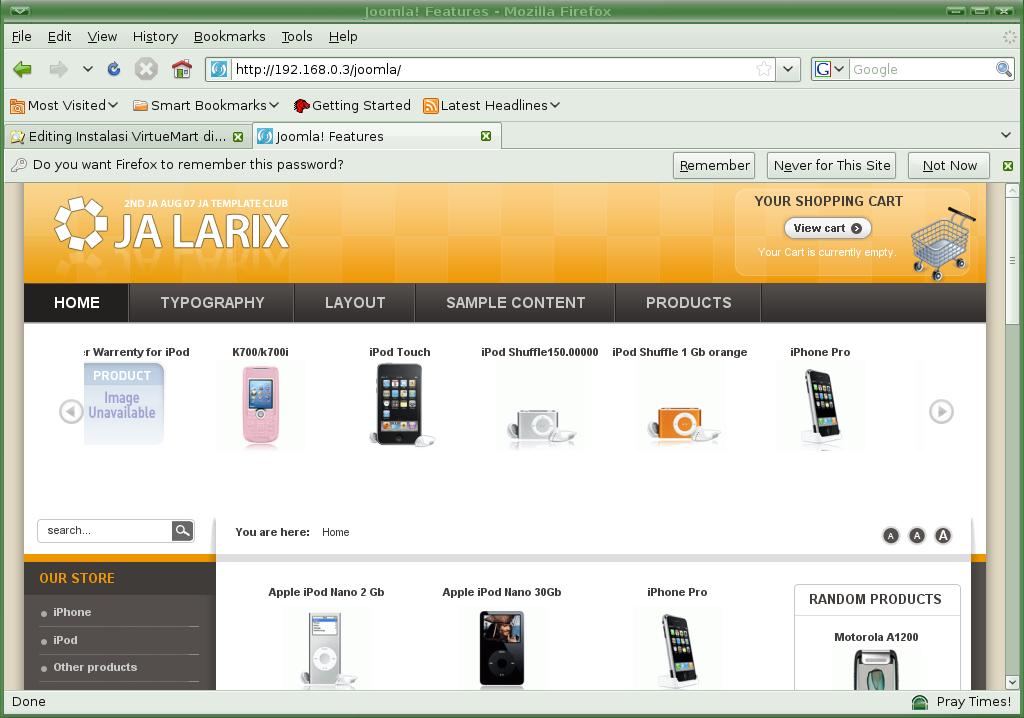This screenshot has width=1024, height=718.
Task: Click the site search text field
Action: click(104, 530)
